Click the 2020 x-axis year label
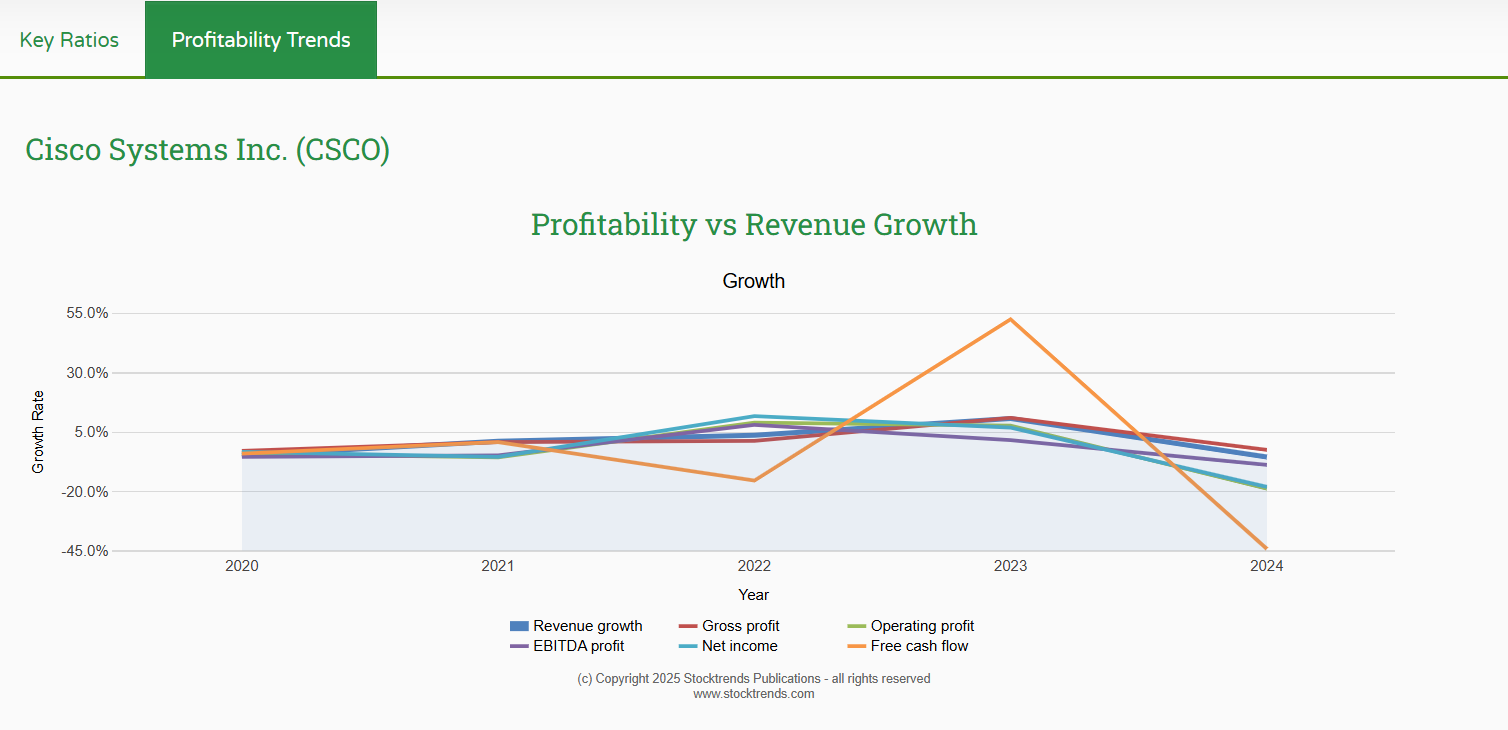Image resolution: width=1508 pixels, height=730 pixels. (x=242, y=566)
